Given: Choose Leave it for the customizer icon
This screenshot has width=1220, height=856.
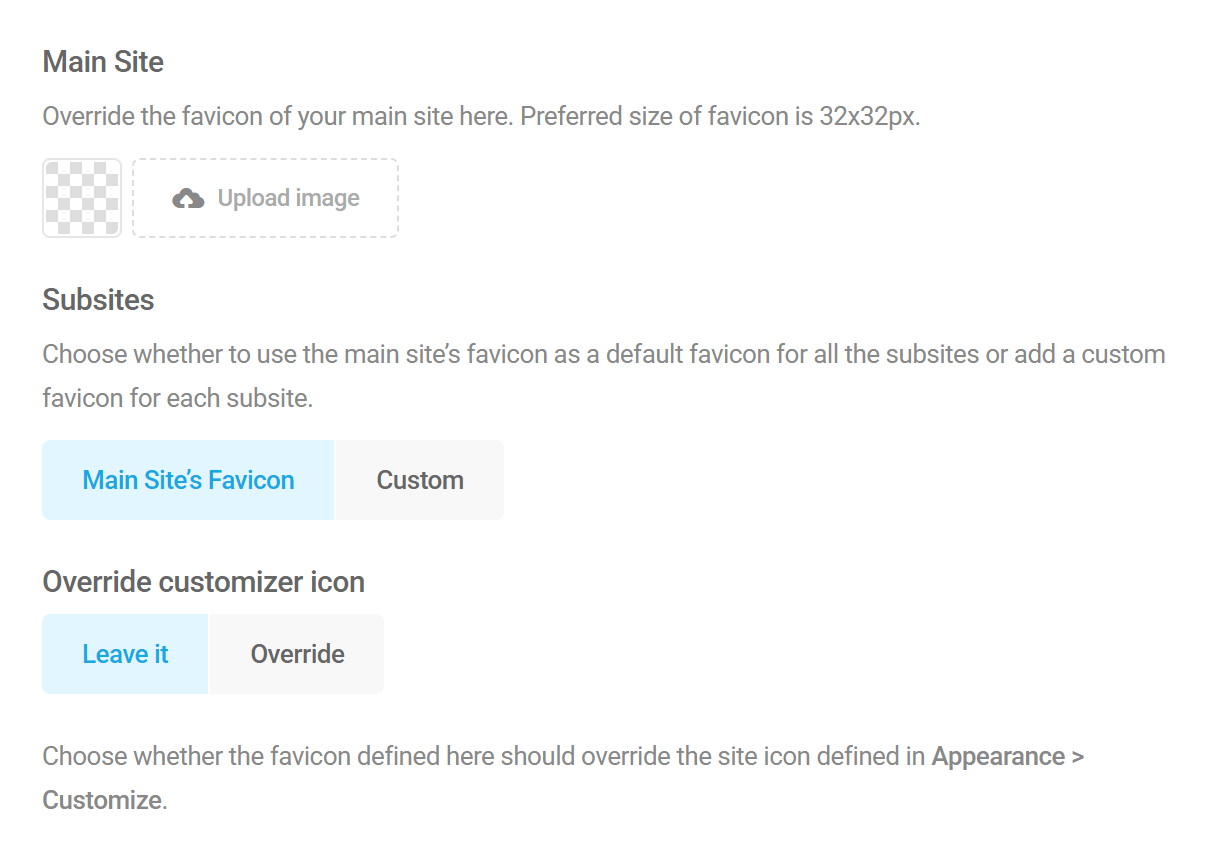Looking at the screenshot, I should pos(125,653).
